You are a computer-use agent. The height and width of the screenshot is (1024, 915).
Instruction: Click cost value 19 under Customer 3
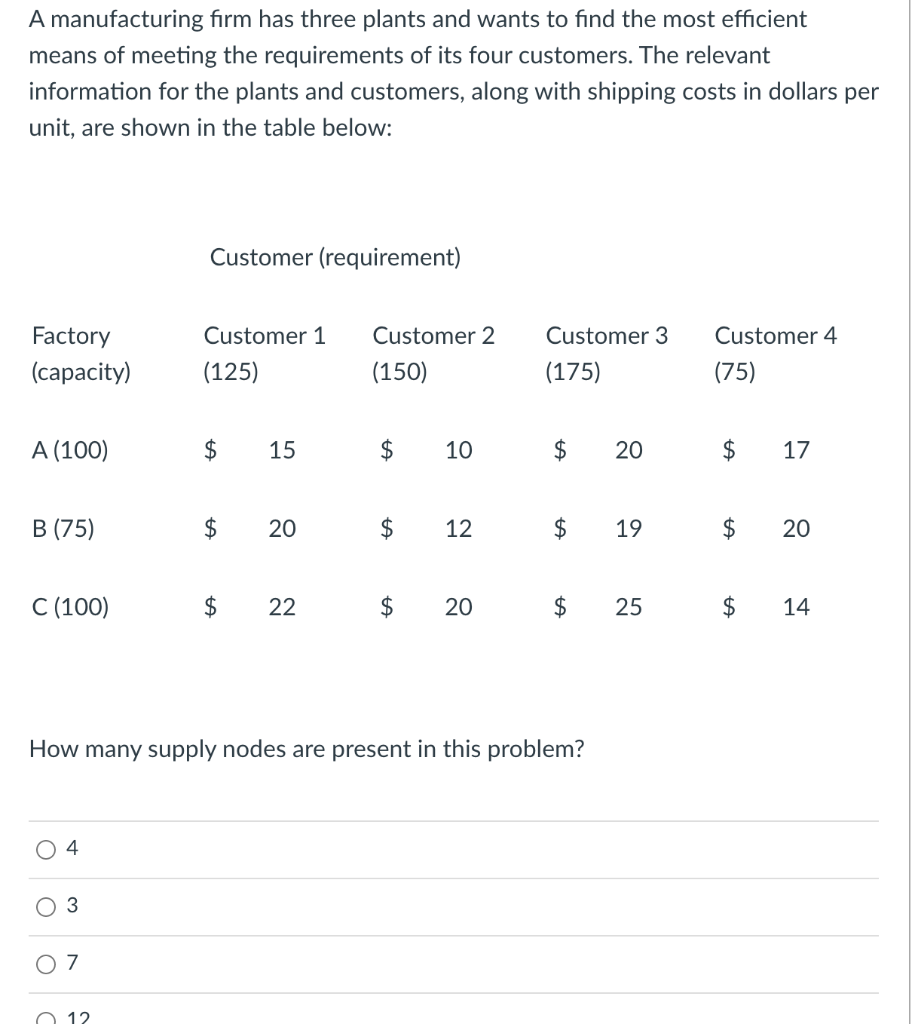pos(628,528)
